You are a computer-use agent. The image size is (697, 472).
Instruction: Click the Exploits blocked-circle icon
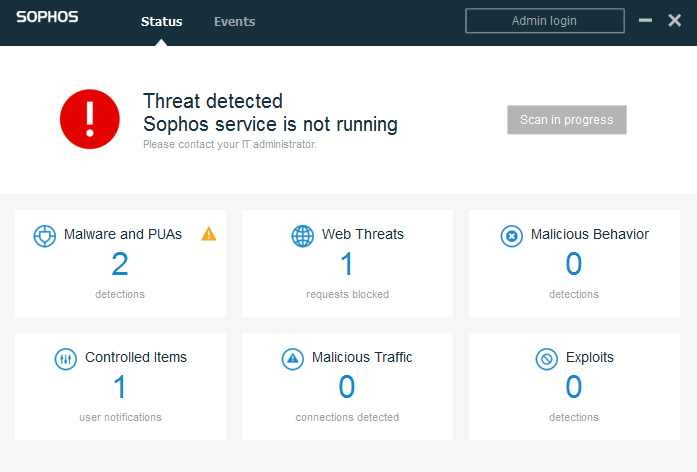click(x=546, y=358)
